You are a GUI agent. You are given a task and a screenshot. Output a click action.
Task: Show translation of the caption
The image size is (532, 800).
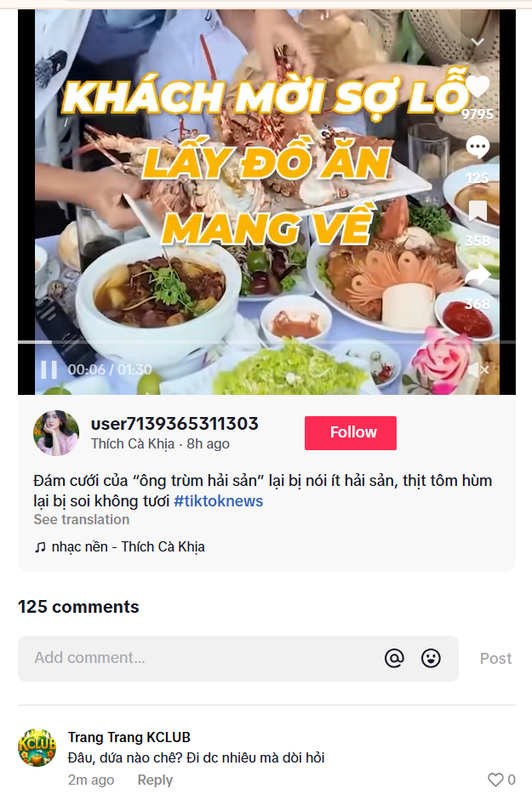[82, 519]
